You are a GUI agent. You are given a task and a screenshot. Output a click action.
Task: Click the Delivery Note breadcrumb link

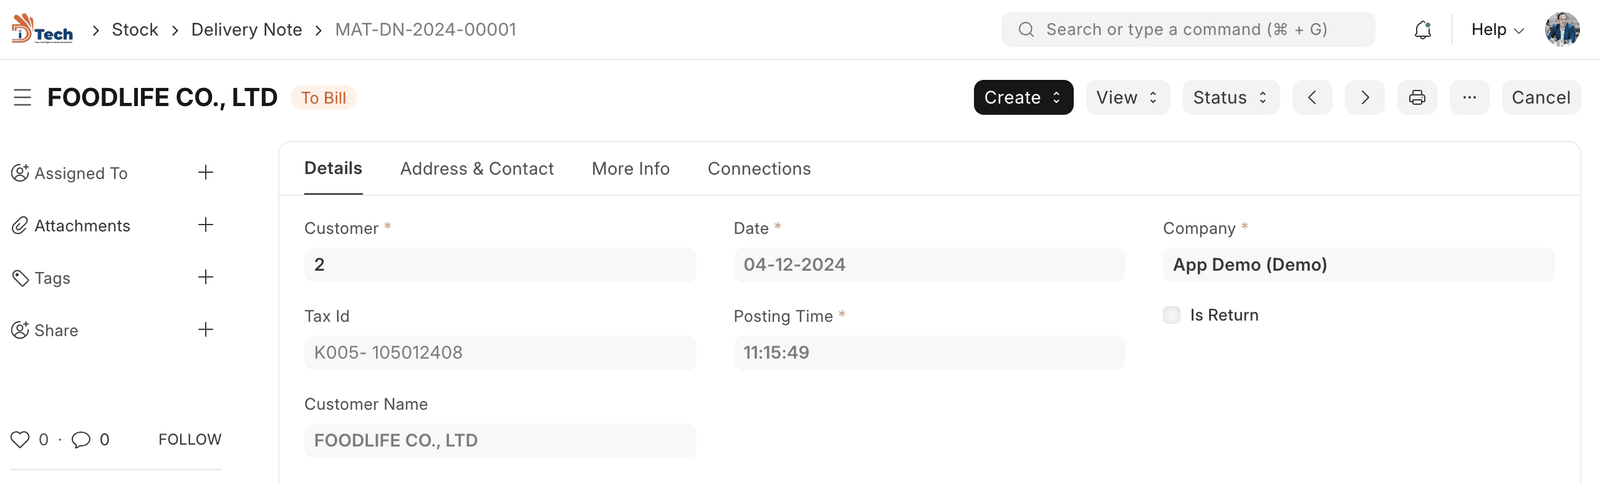click(246, 30)
